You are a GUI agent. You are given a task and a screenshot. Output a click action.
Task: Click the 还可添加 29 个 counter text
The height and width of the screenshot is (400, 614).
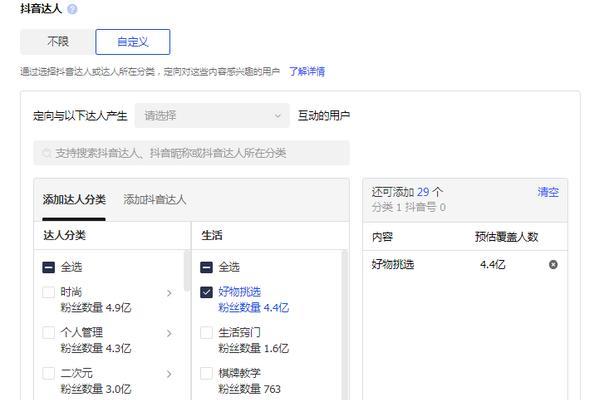(407, 192)
